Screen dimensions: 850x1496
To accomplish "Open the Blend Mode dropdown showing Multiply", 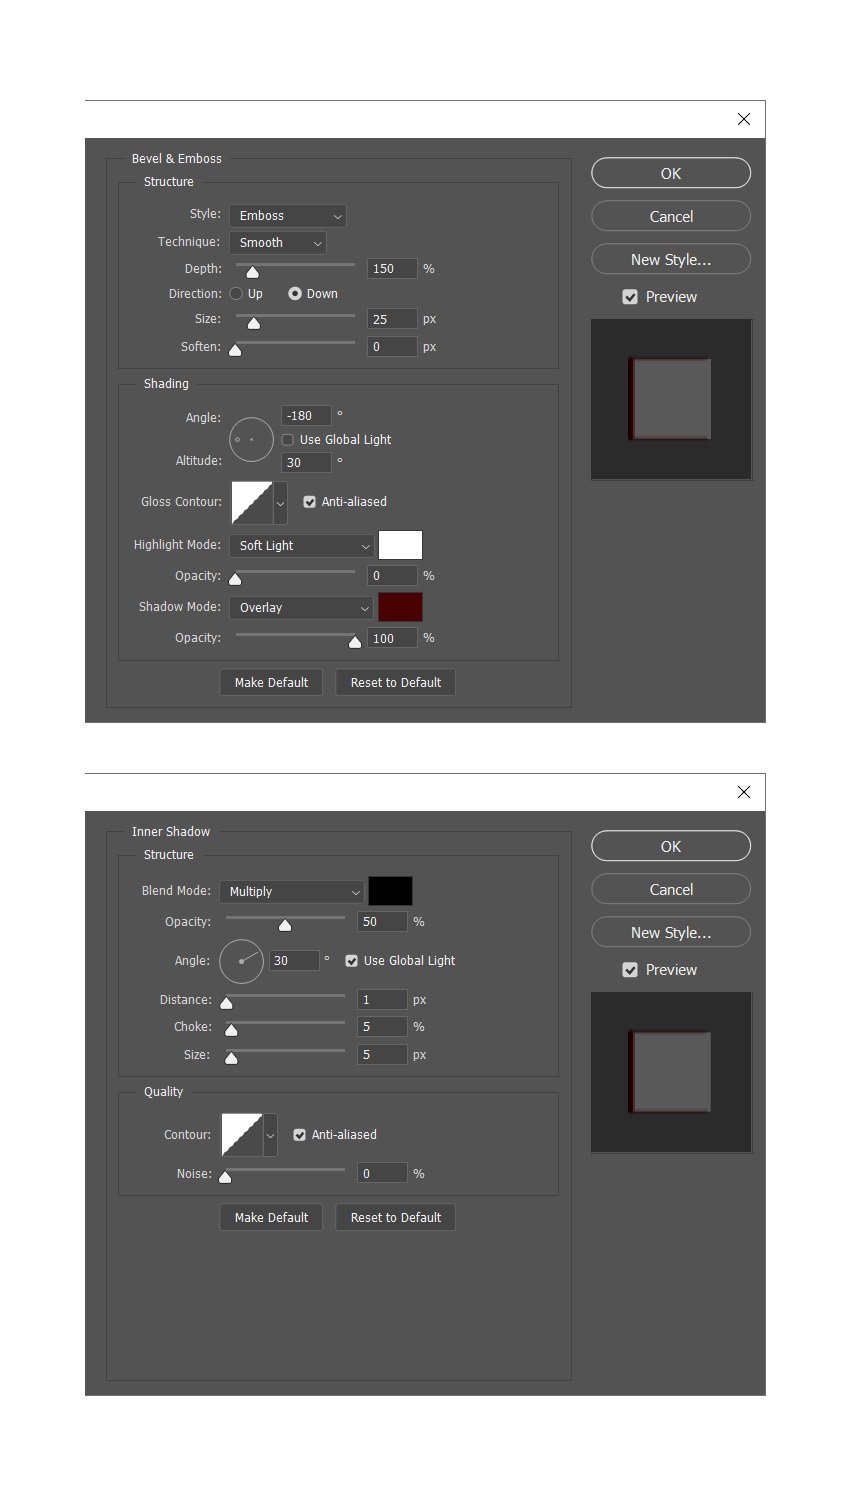I will pyautogui.click(x=291, y=891).
